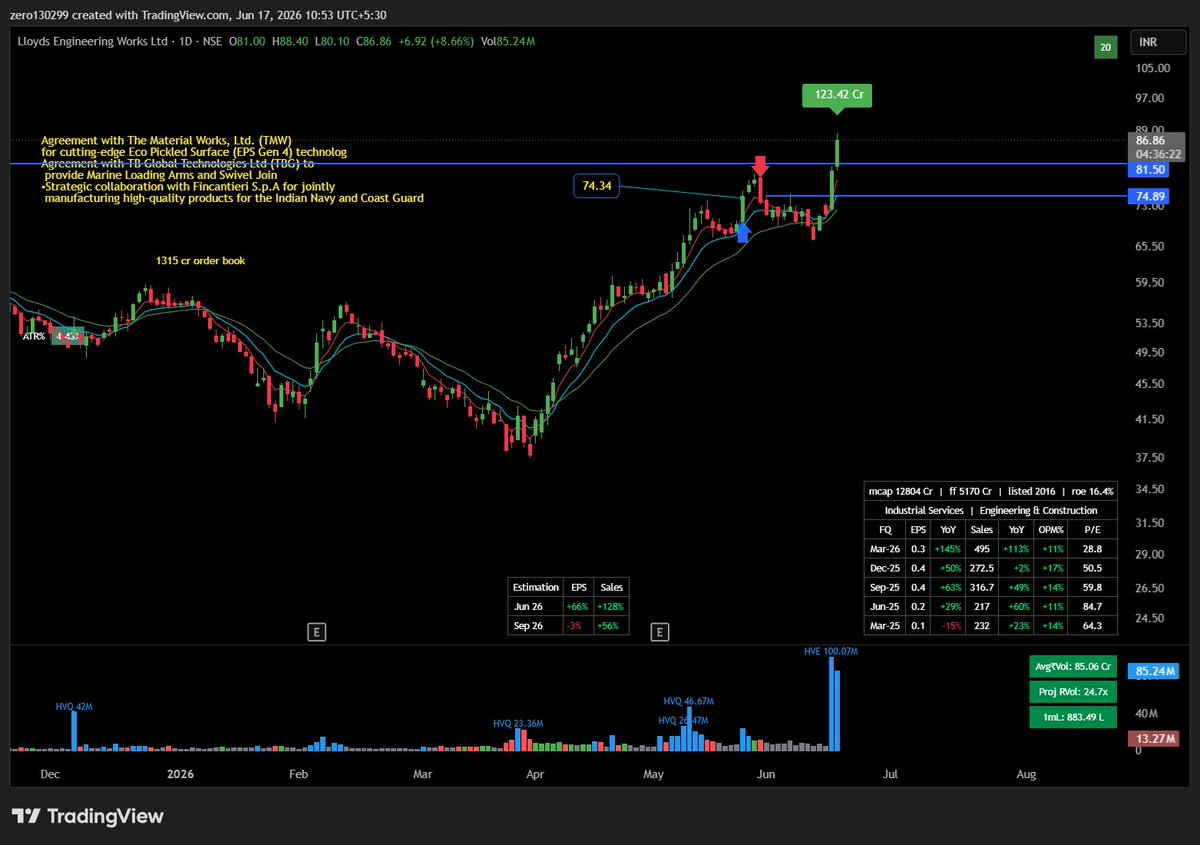Click the HVQ 23.36M volume label

(x=518, y=723)
